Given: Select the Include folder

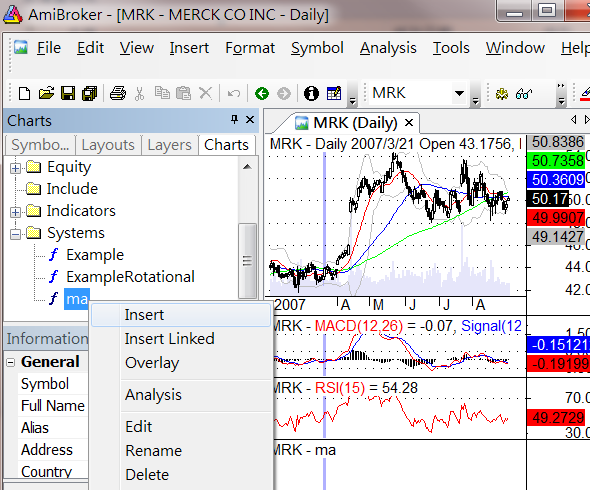Looking at the screenshot, I should 72,189.
